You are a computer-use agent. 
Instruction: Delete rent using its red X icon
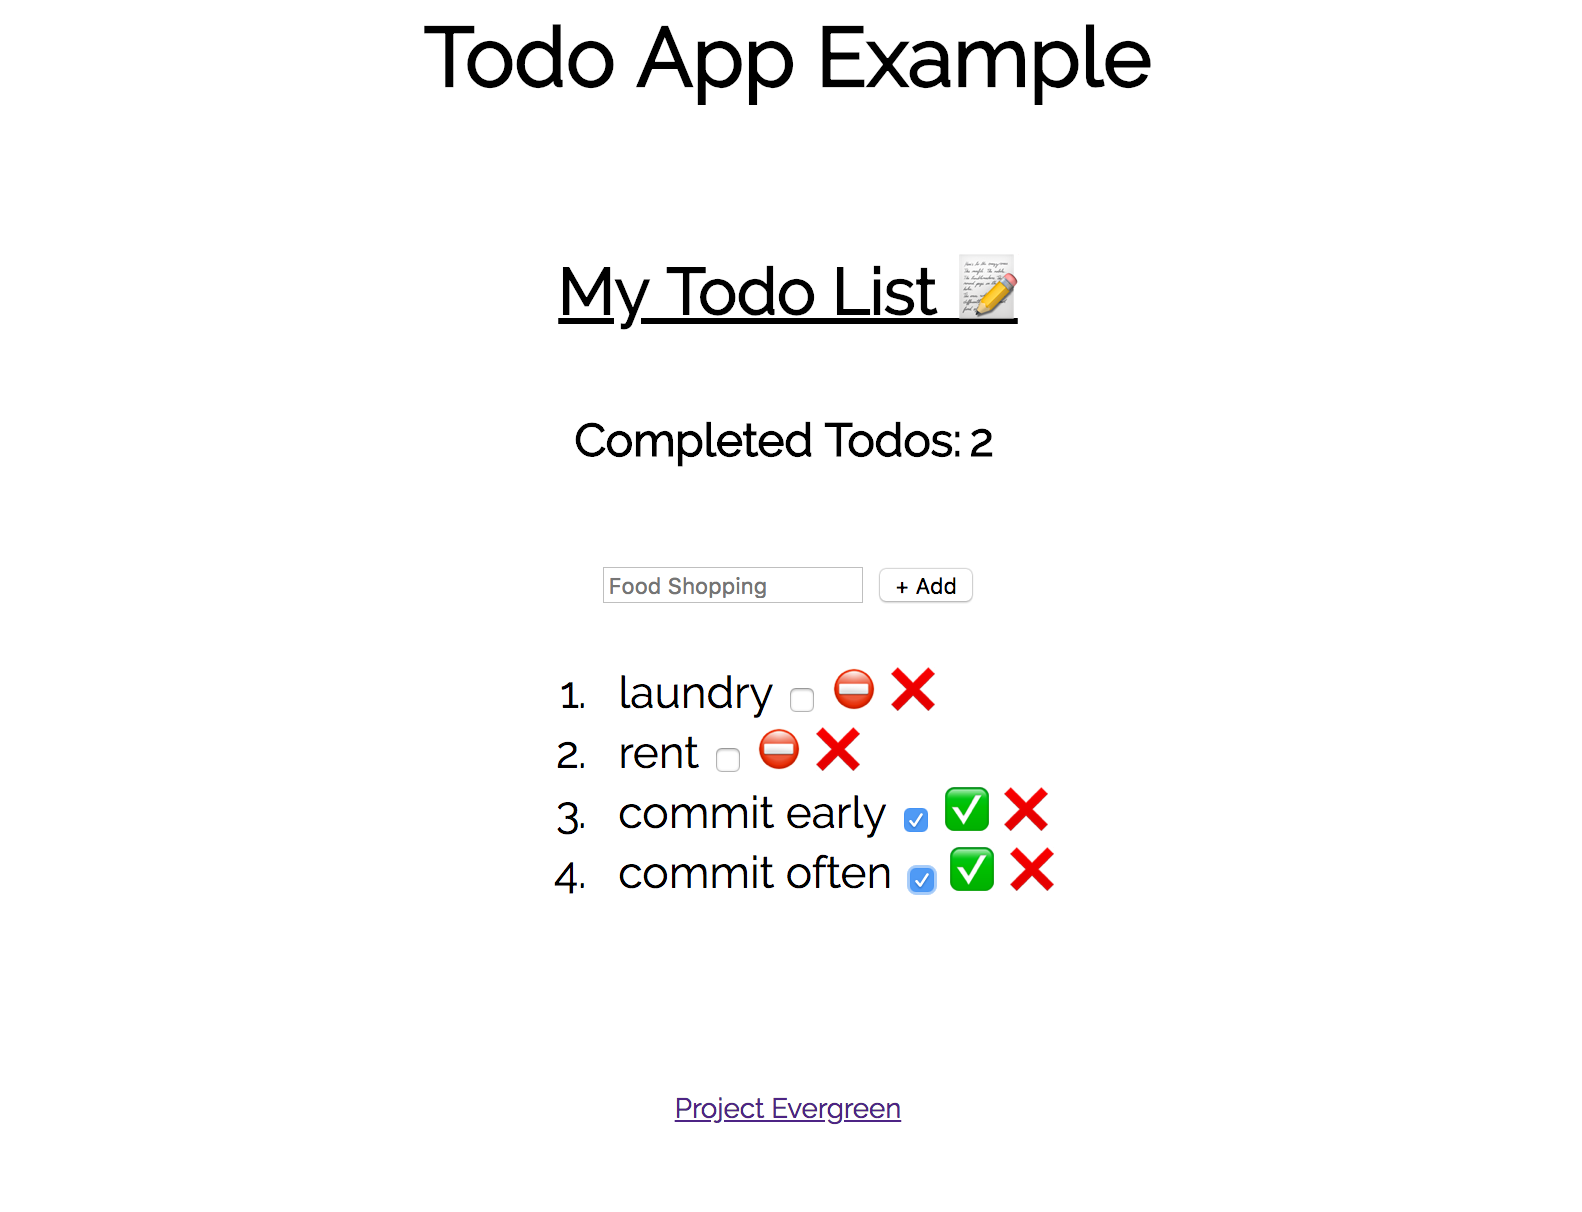pyautogui.click(x=838, y=750)
